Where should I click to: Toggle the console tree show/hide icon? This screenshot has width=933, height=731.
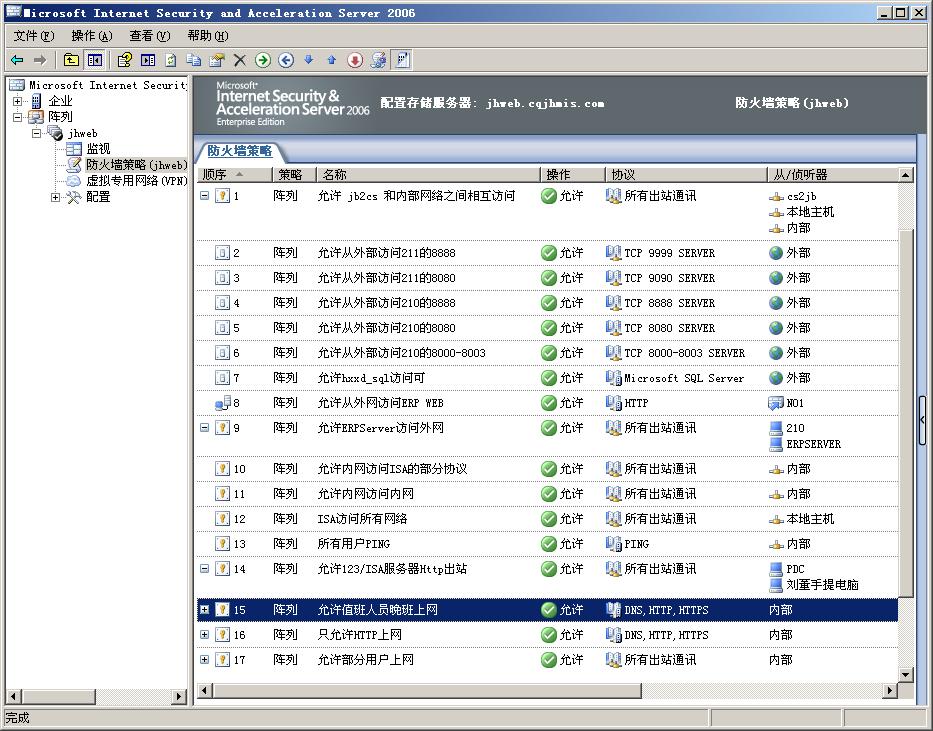[x=95, y=60]
